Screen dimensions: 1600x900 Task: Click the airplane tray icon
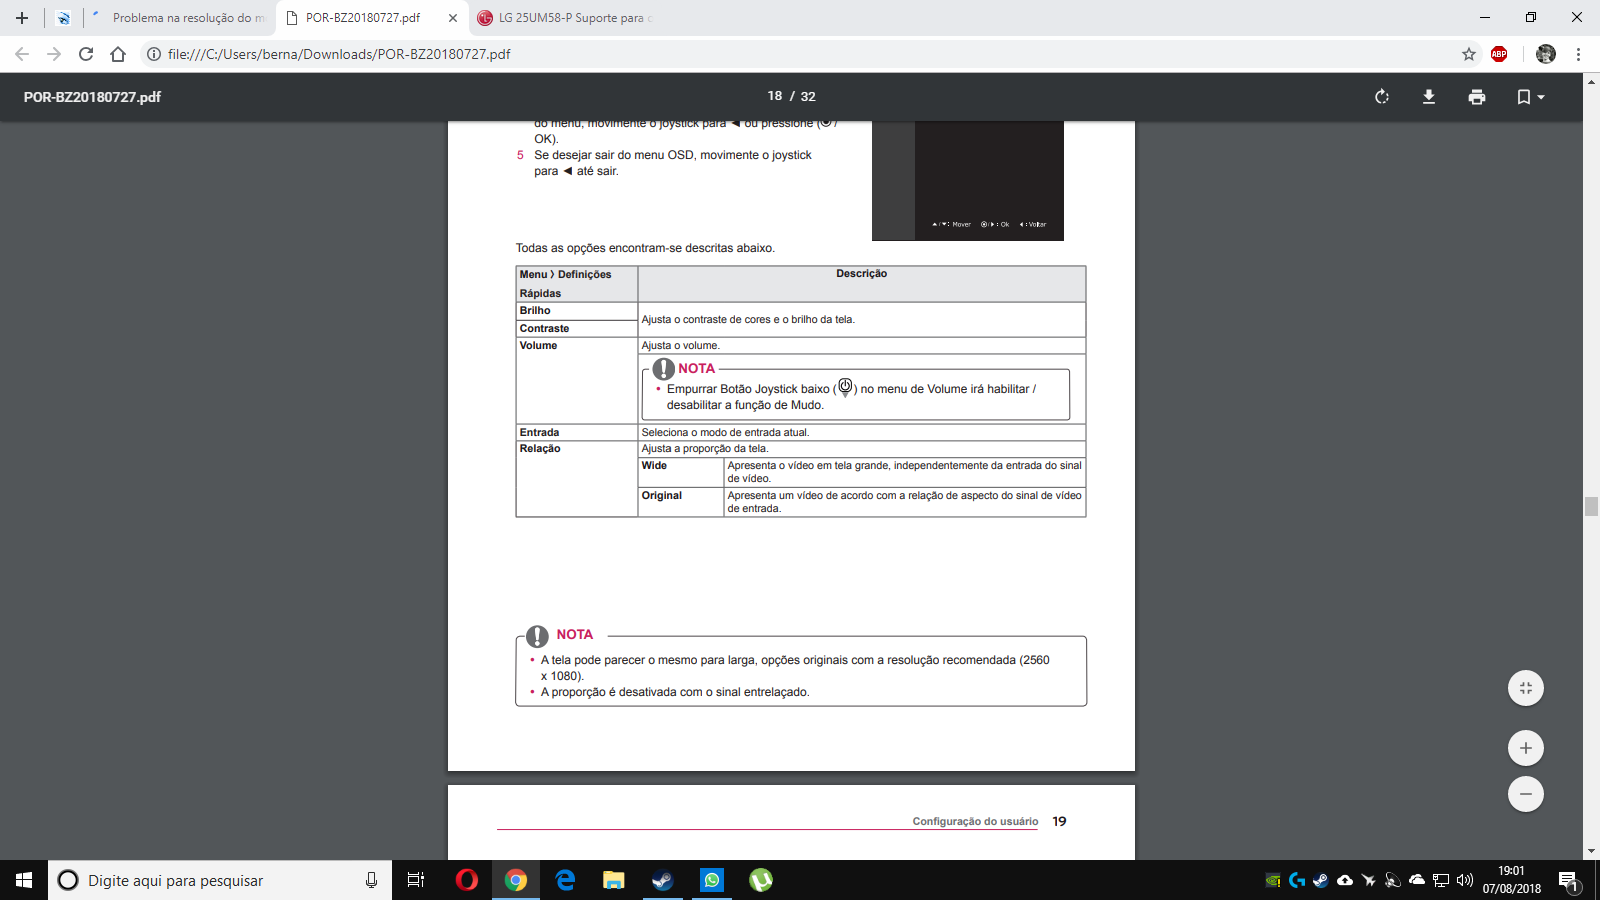(x=1369, y=880)
